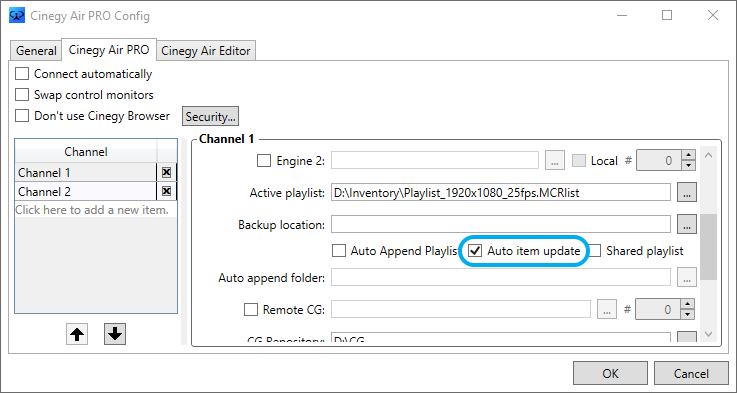737x393 pixels.
Task: Enable Connect automatically checkbox
Action: [x=22, y=74]
